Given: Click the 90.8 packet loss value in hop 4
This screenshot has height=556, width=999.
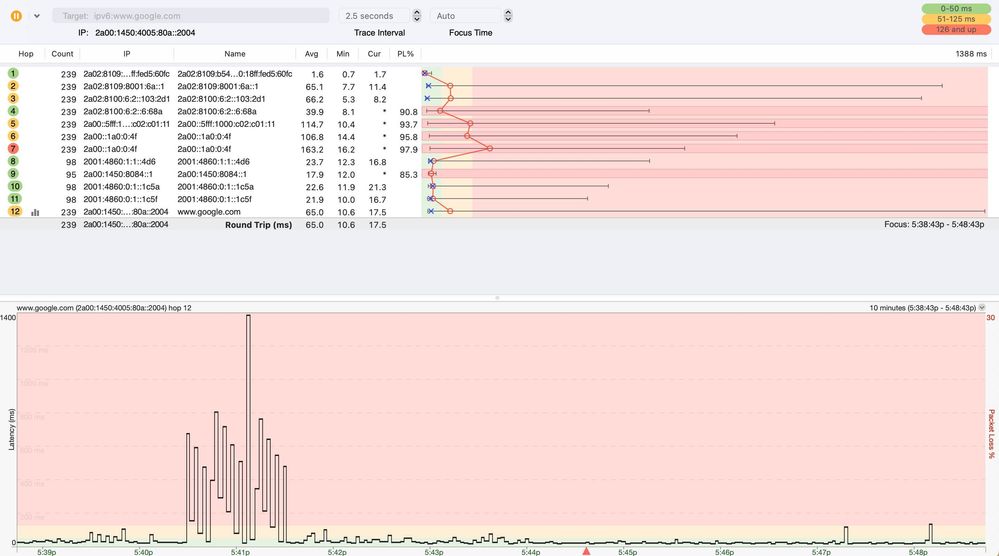Looking at the screenshot, I should pos(408,112).
